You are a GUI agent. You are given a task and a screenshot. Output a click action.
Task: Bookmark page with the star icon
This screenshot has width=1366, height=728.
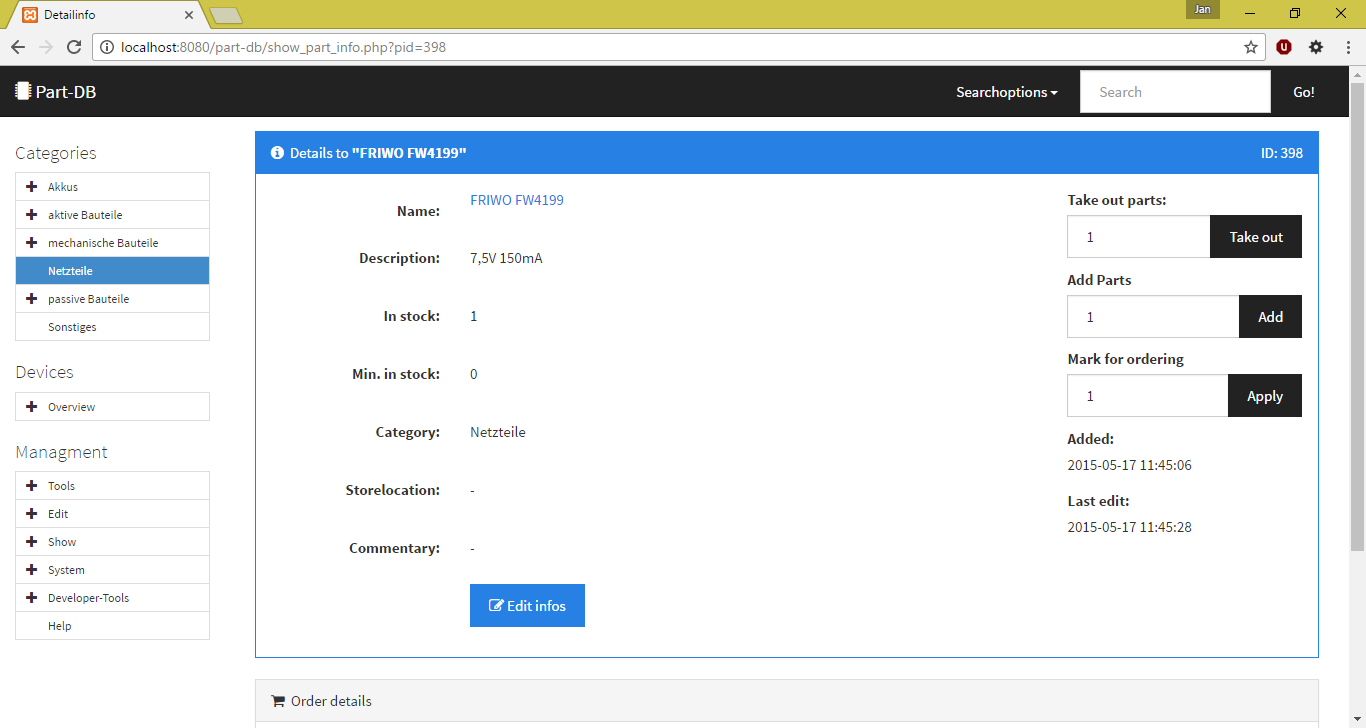click(1251, 47)
